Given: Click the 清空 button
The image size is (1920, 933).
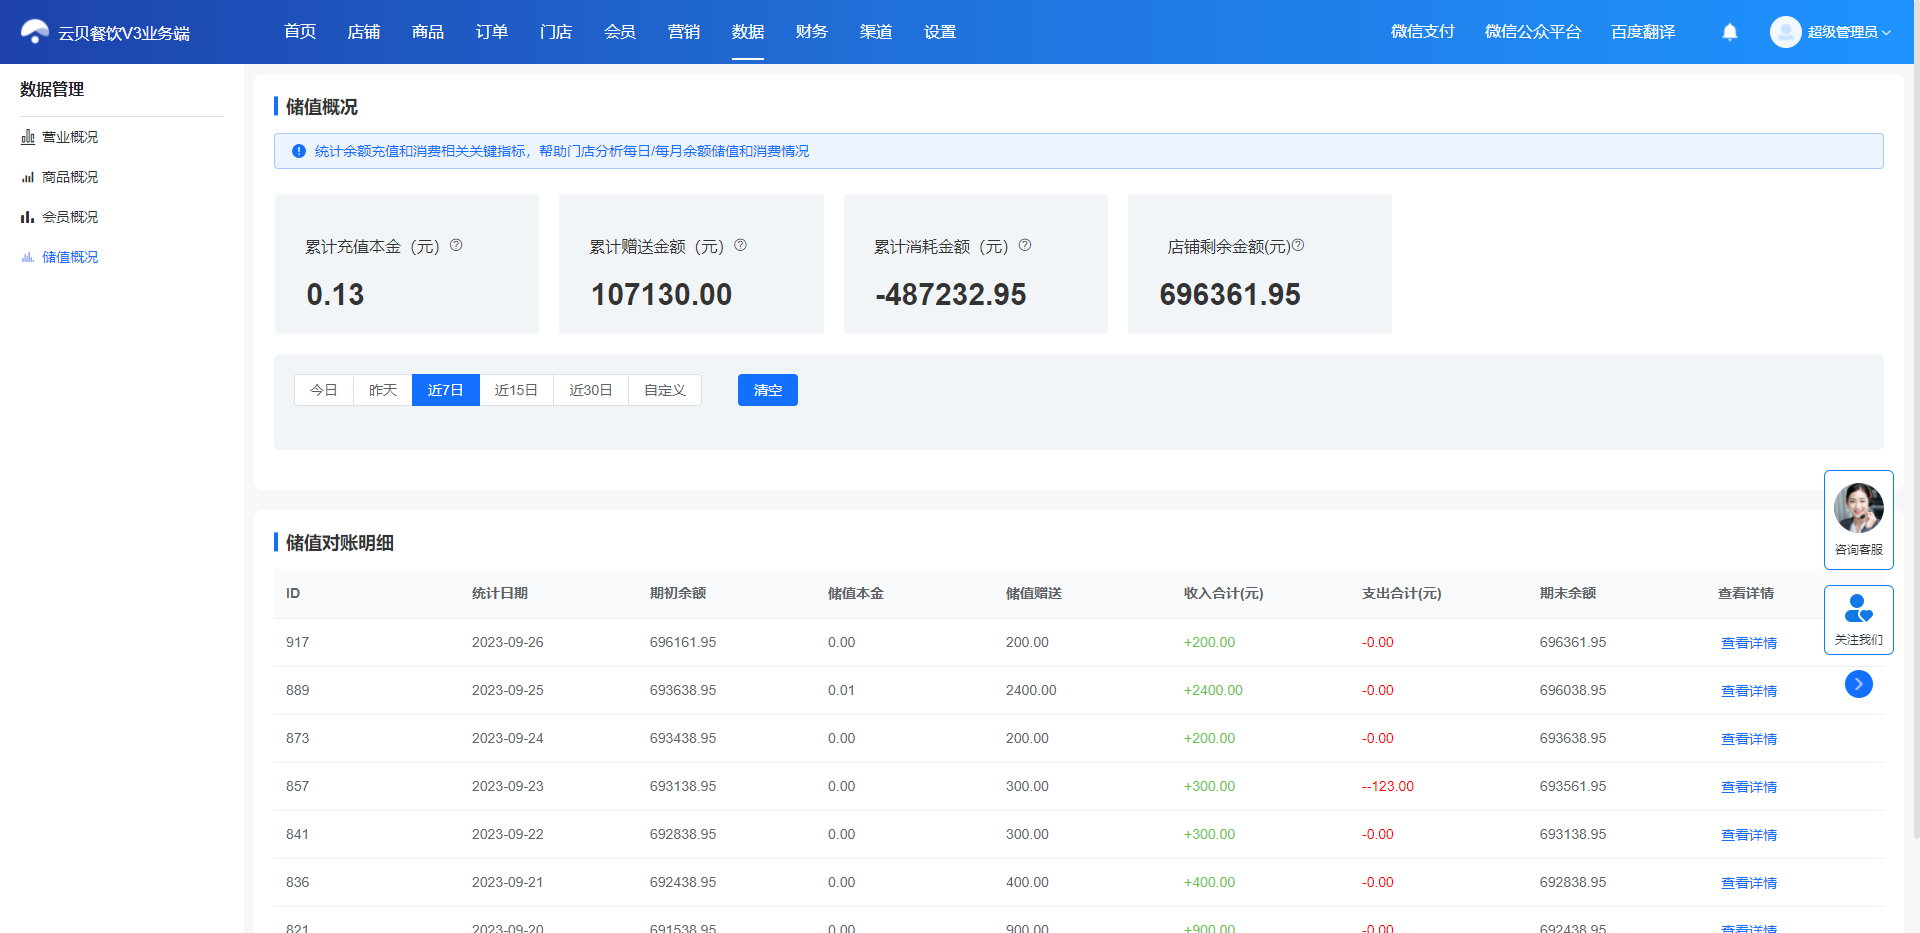Looking at the screenshot, I should pos(768,390).
